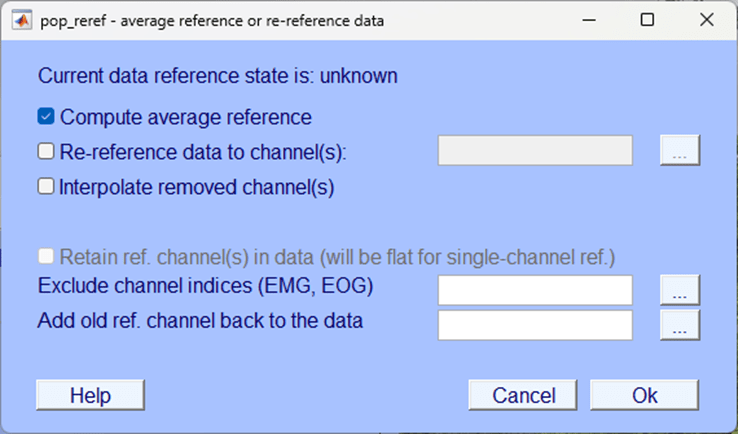Browse channels for Add old ref. channel
The width and height of the screenshot is (738, 434).
click(680, 324)
